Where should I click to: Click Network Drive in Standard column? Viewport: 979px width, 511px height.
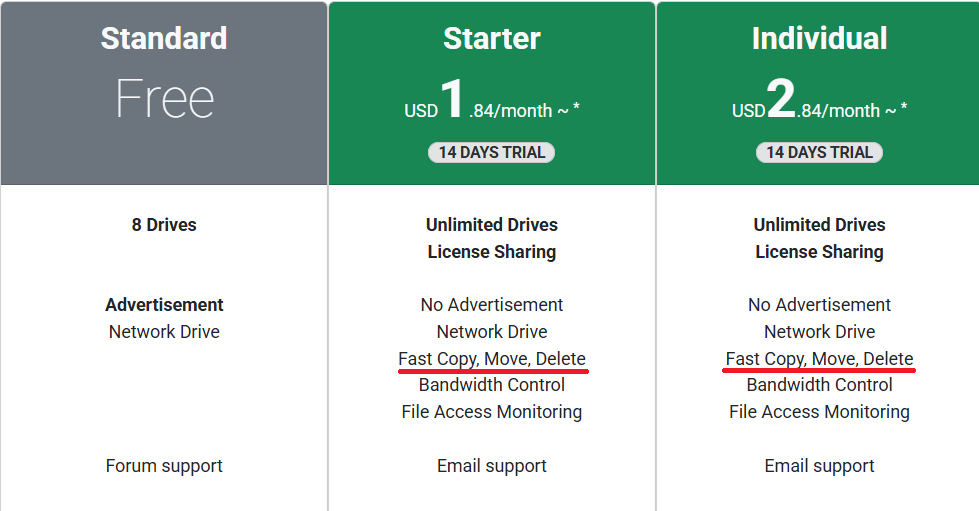[x=164, y=332]
